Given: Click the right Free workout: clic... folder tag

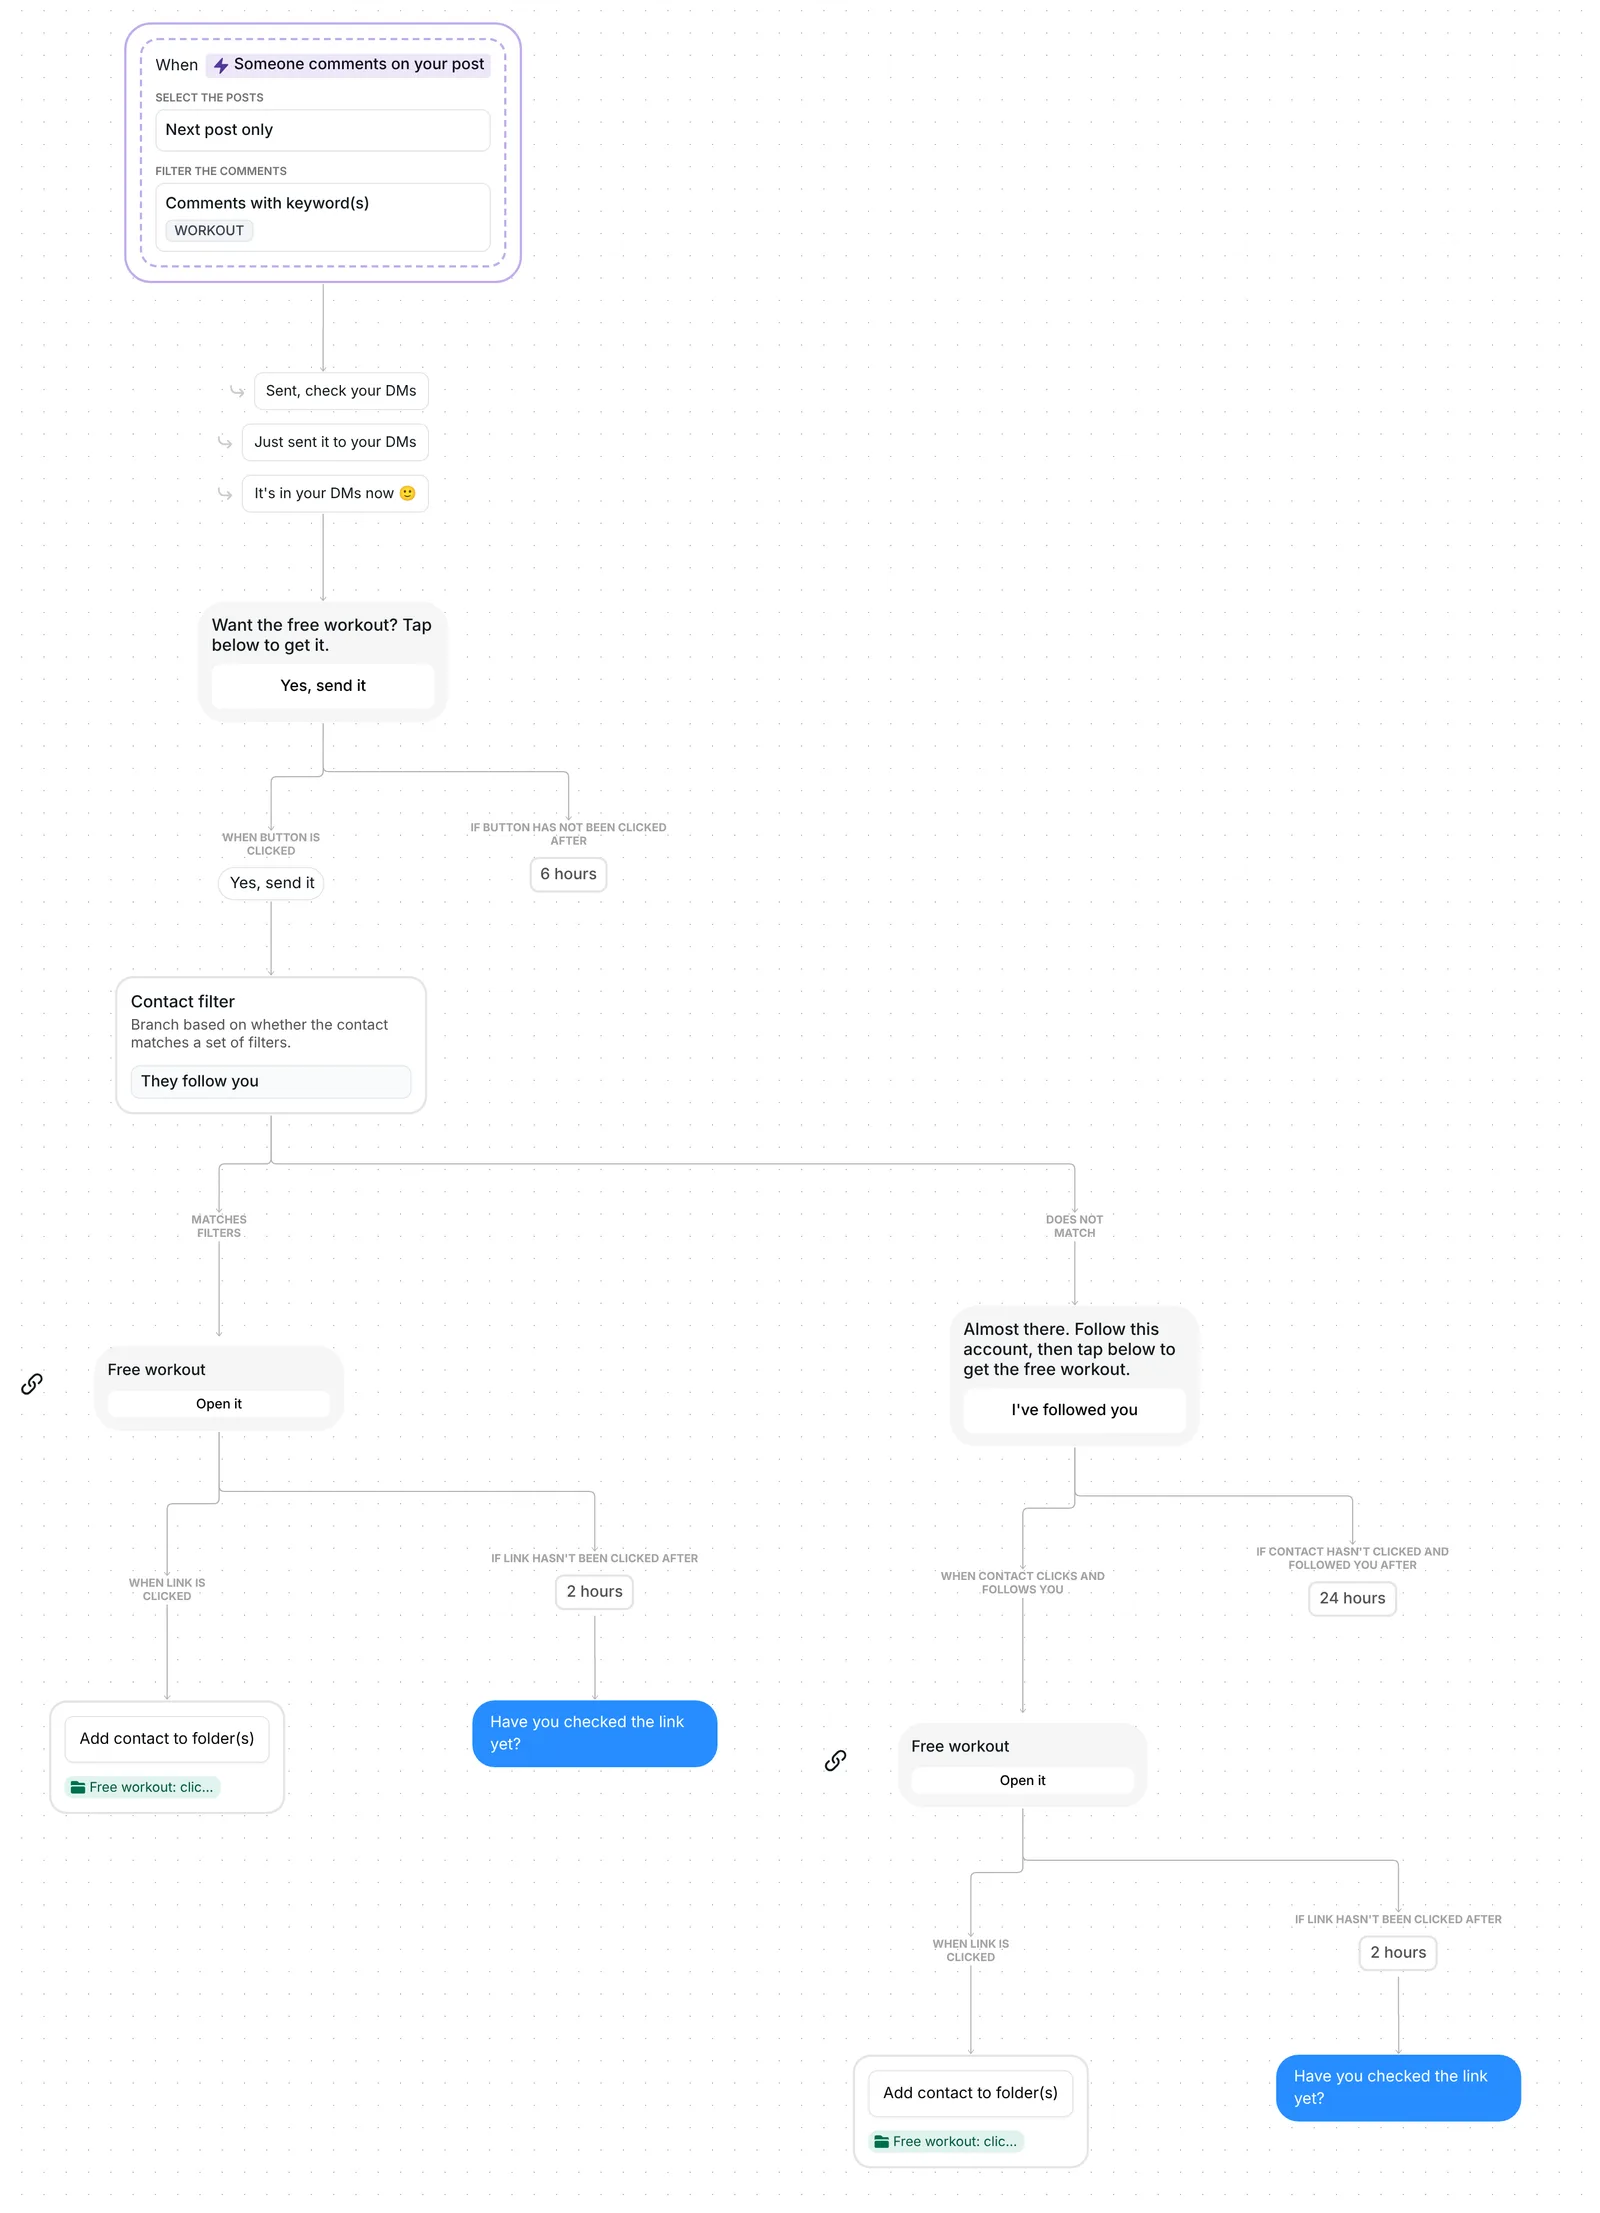Looking at the screenshot, I should pyautogui.click(x=947, y=2141).
